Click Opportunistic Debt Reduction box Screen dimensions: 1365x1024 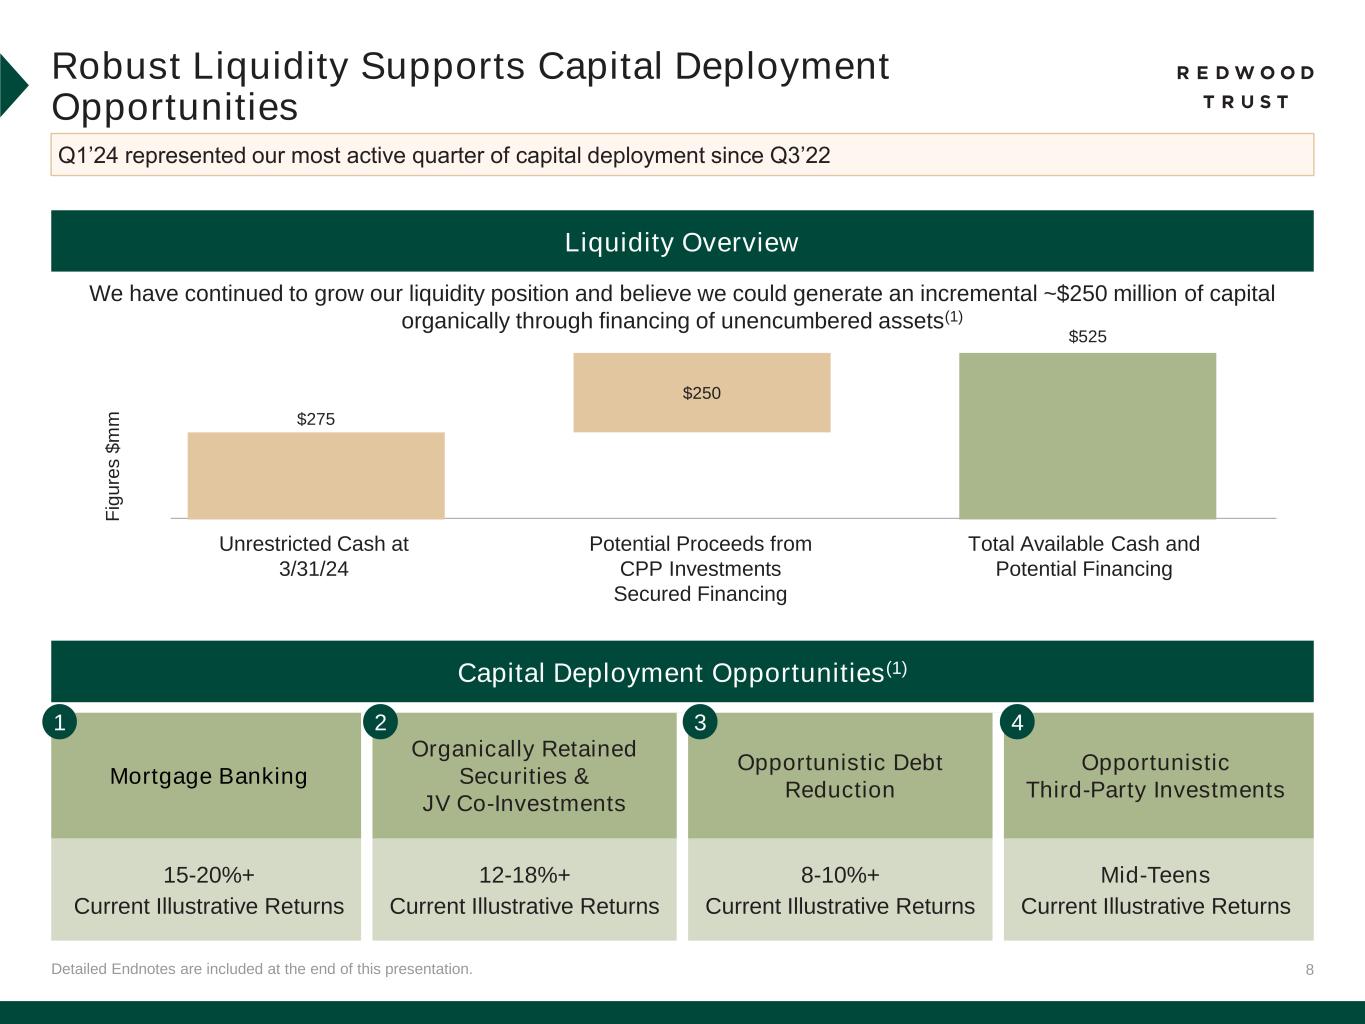(840, 776)
